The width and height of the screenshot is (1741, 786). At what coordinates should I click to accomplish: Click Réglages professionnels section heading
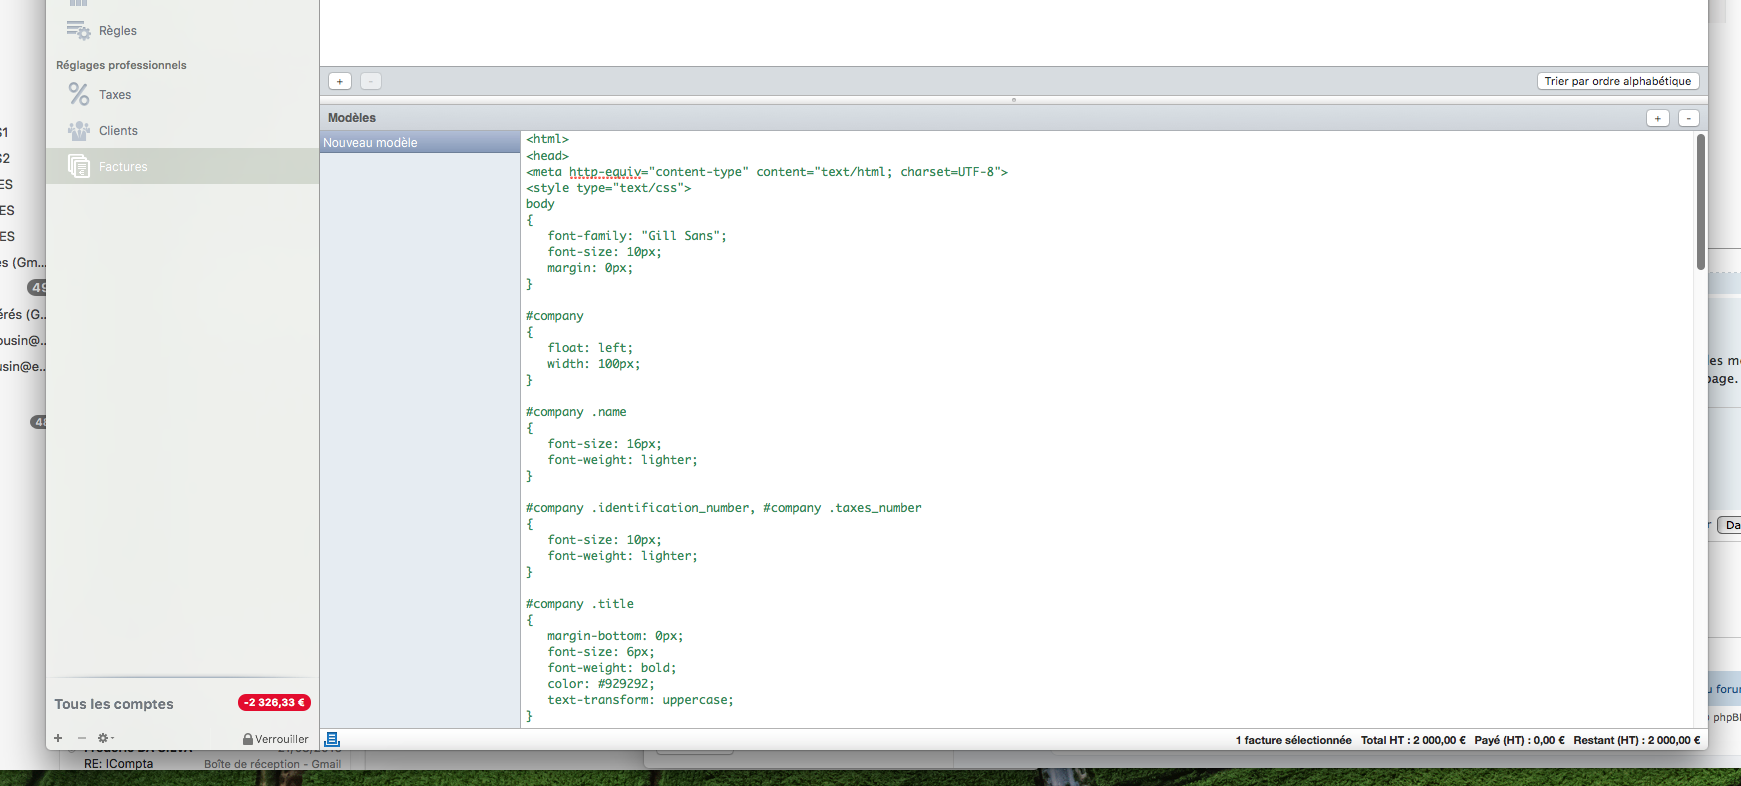point(121,65)
